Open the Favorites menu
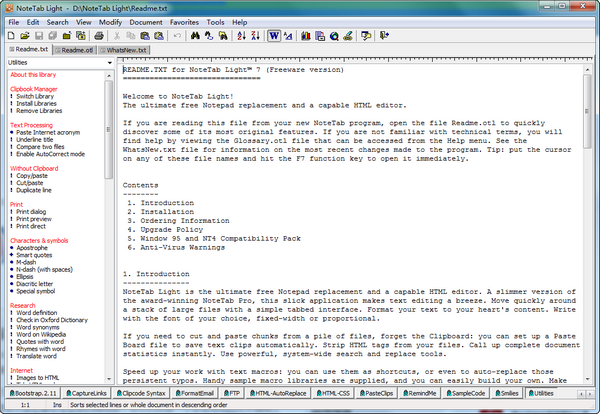The width and height of the screenshot is (600, 414). coord(184,22)
